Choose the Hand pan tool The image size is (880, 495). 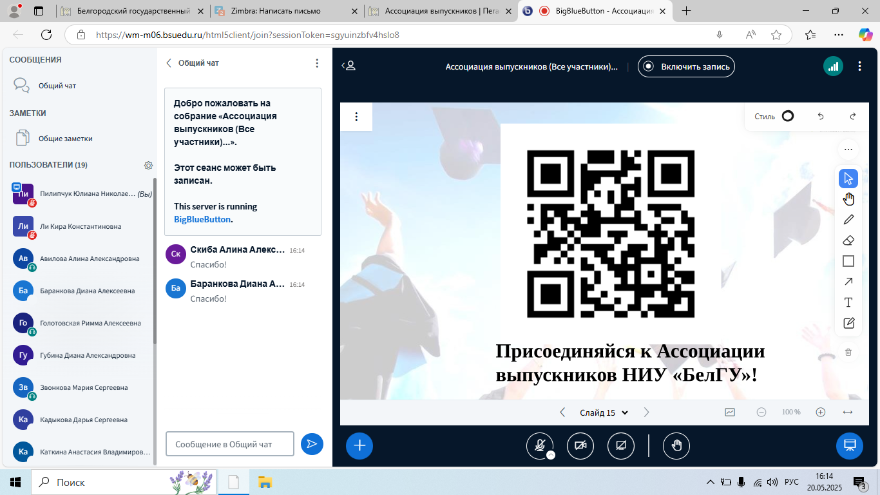(848, 199)
